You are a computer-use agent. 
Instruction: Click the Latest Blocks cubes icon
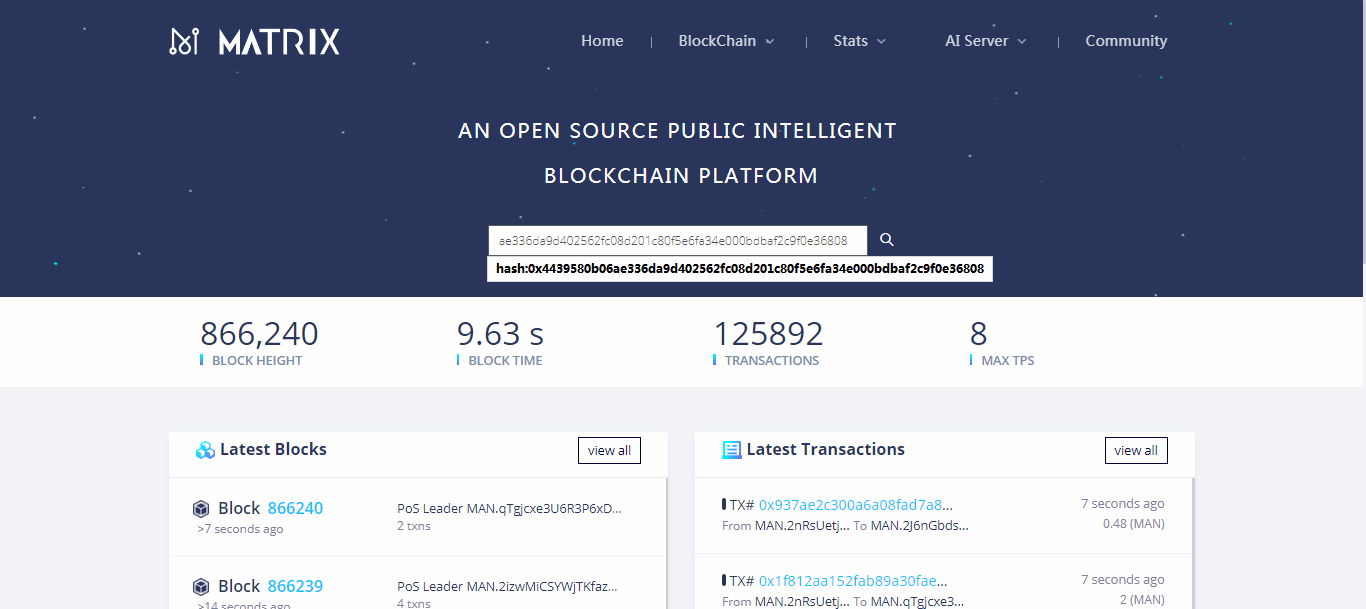205,450
